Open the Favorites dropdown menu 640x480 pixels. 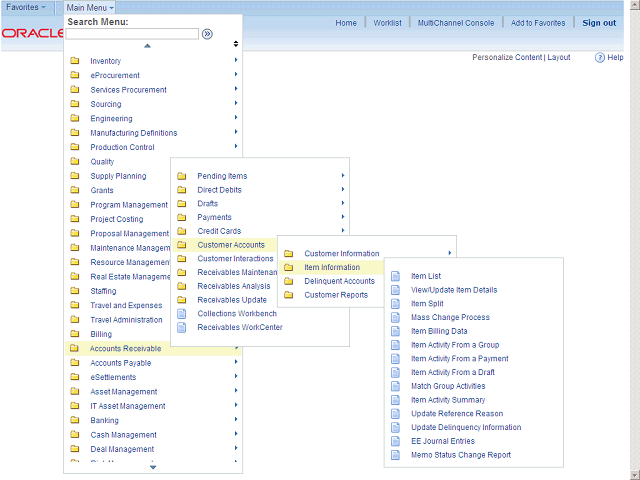[x=26, y=7]
